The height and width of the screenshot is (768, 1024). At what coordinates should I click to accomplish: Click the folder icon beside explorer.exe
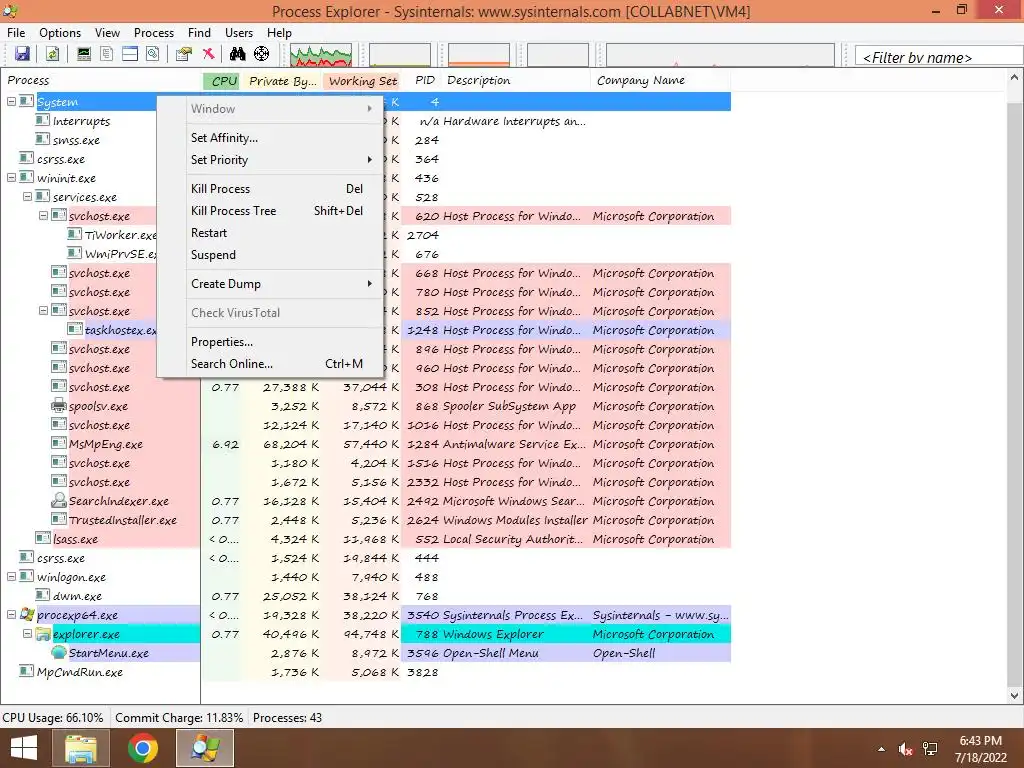[43, 633]
